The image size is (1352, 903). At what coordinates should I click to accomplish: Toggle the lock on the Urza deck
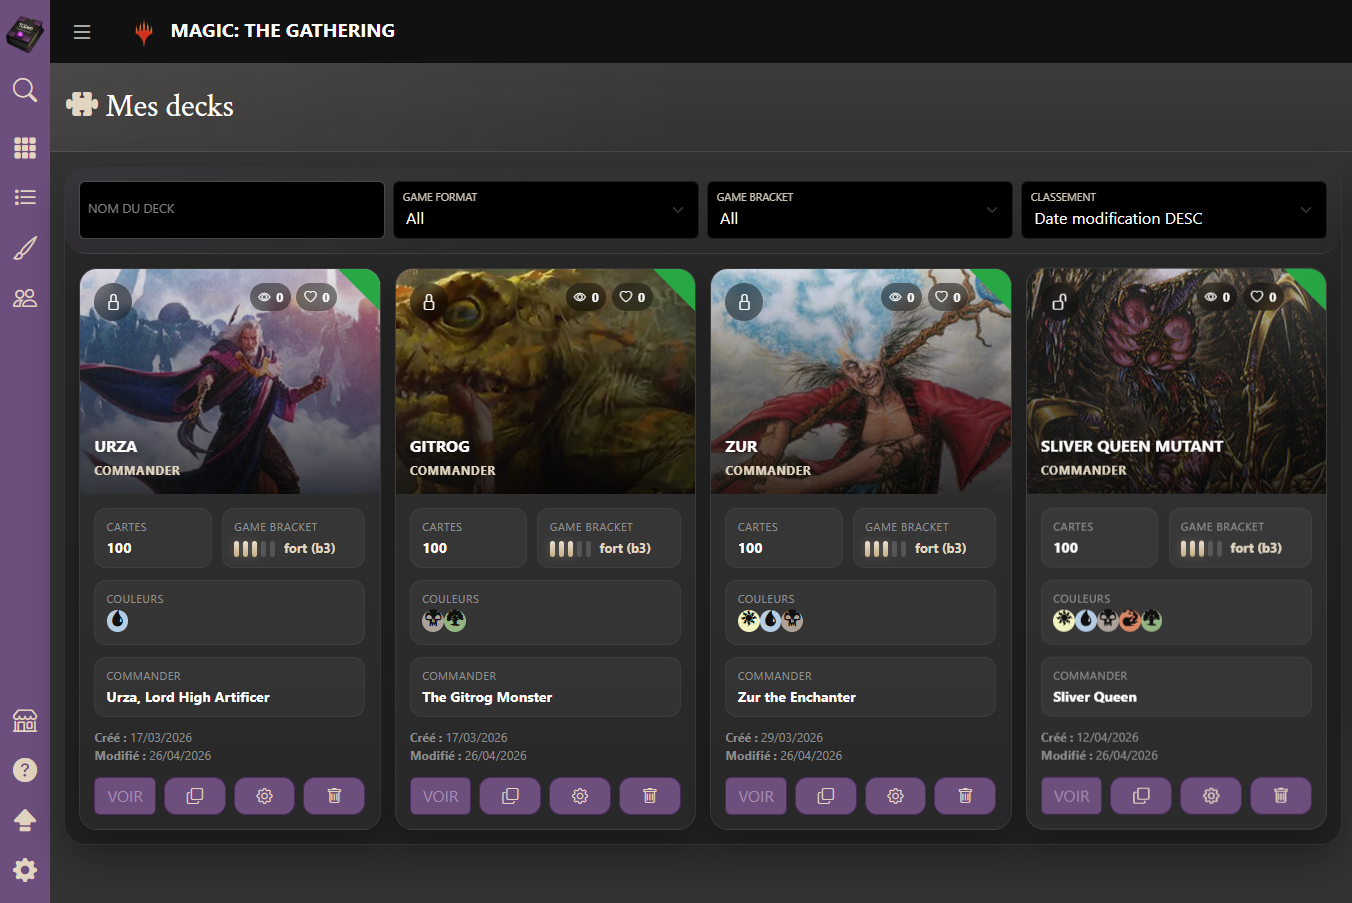pos(113,301)
